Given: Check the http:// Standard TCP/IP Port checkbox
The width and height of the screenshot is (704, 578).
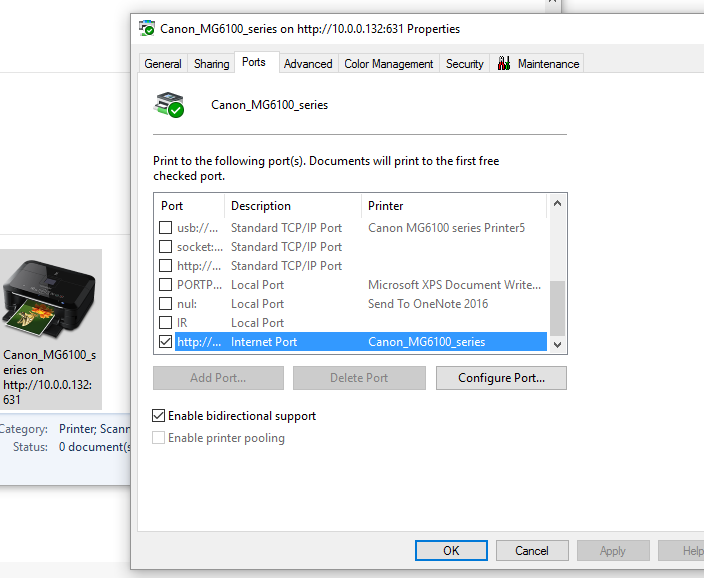Looking at the screenshot, I should [165, 265].
